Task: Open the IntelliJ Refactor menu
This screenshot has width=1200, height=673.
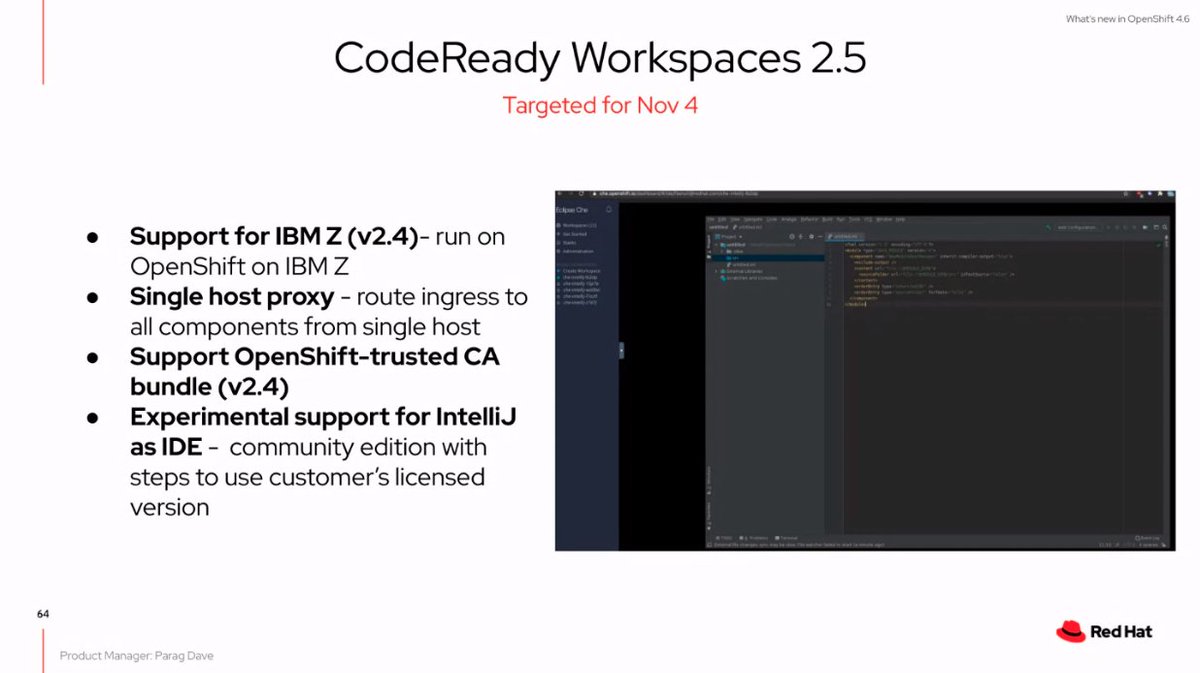Action: 809,219
